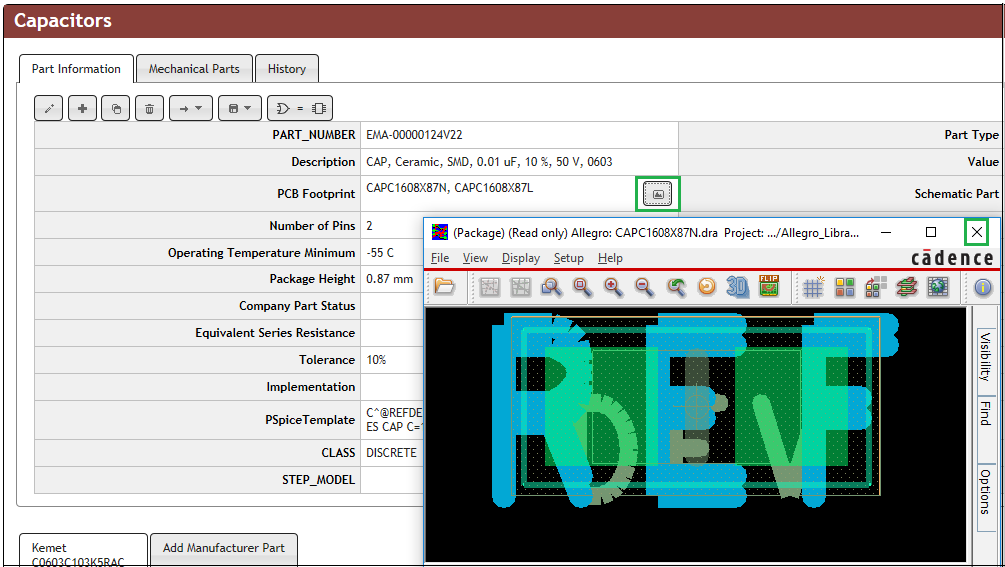Maximize the Allegro viewer window

(931, 232)
